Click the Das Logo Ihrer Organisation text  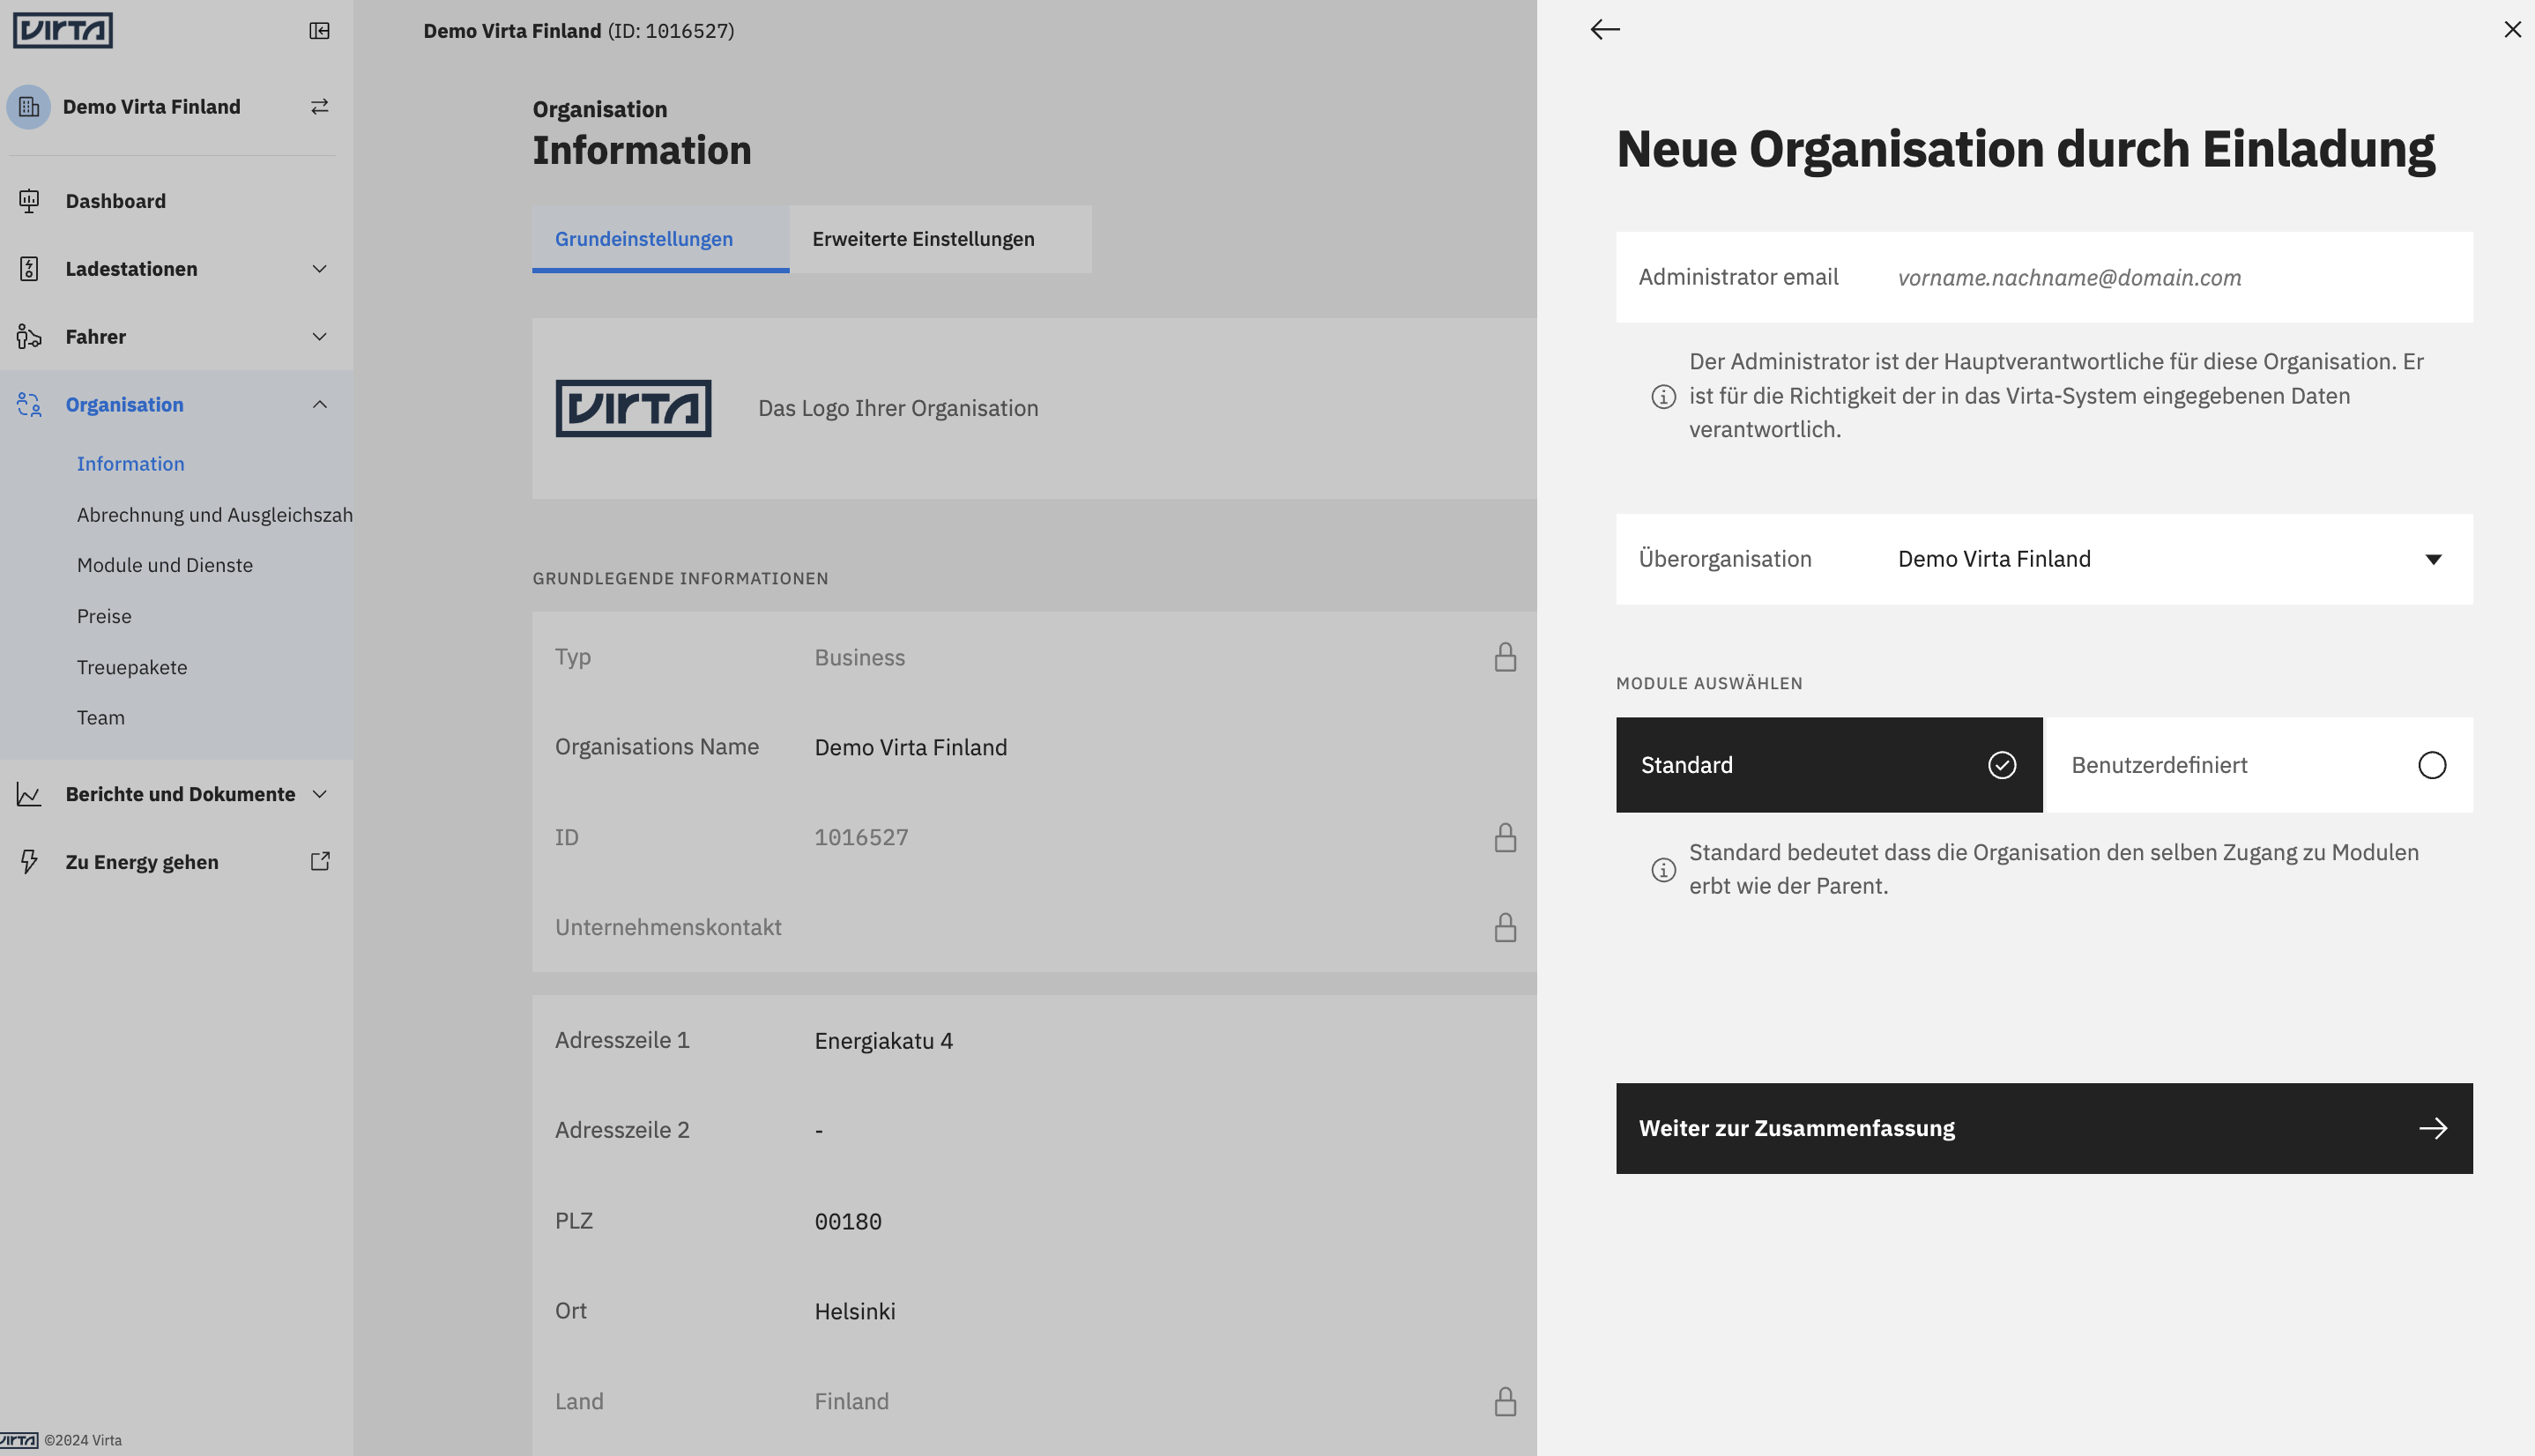pos(898,408)
